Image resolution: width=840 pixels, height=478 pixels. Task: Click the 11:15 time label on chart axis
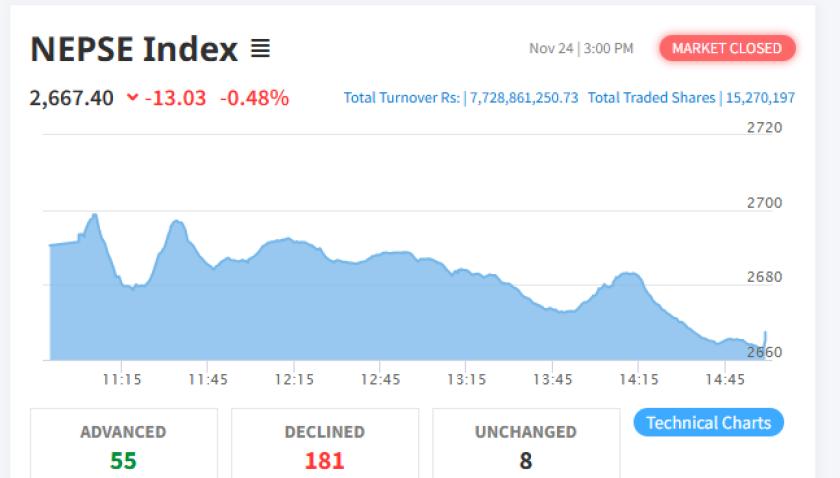[x=120, y=380]
